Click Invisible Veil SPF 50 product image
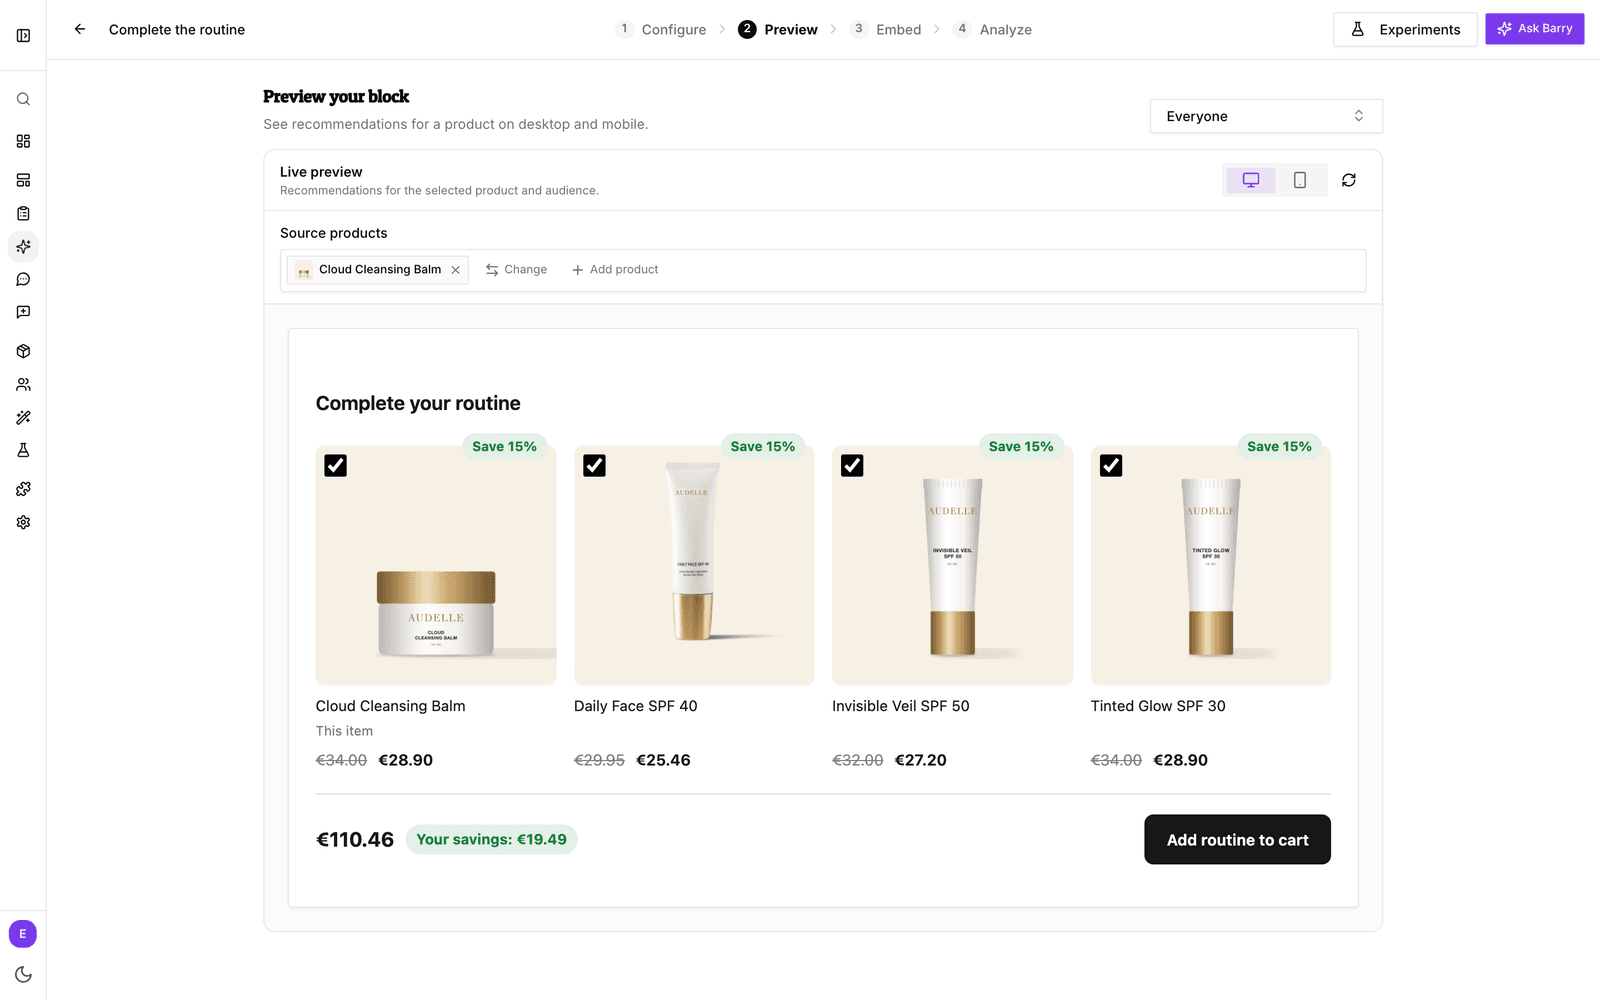Viewport: 1600px width, 1000px height. [x=953, y=566]
